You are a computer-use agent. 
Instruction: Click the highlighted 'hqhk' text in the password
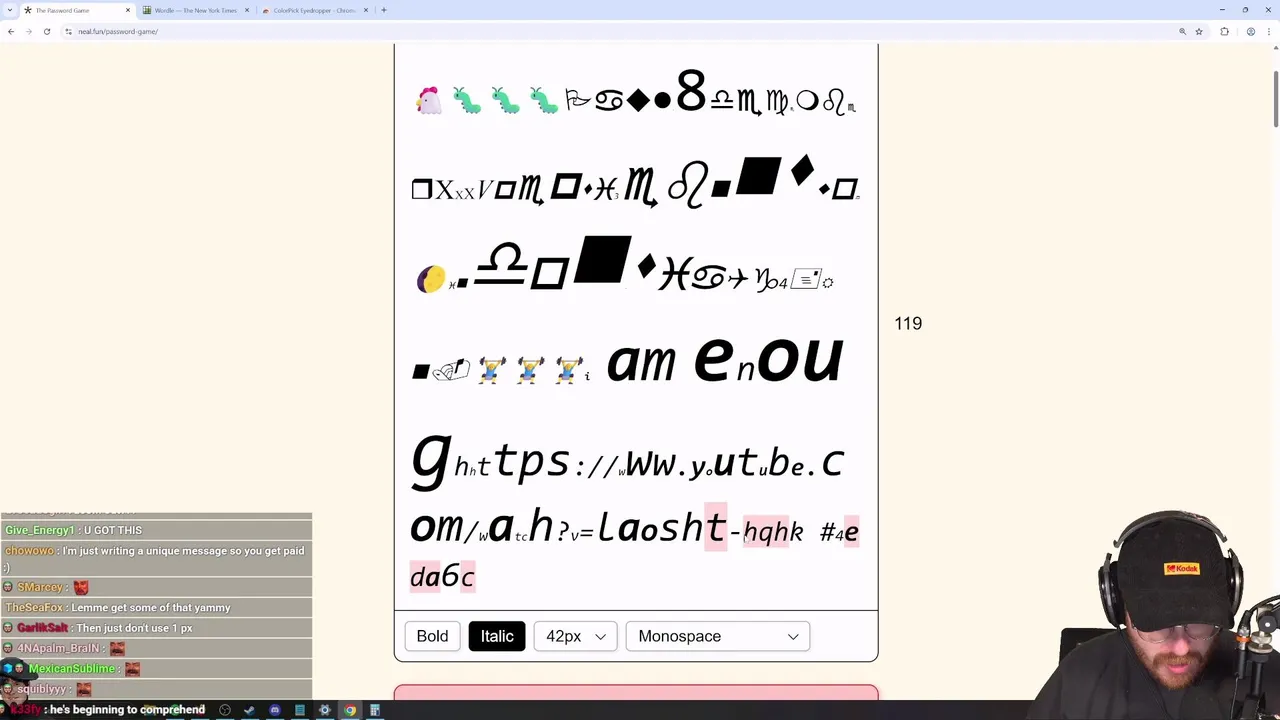(x=772, y=532)
